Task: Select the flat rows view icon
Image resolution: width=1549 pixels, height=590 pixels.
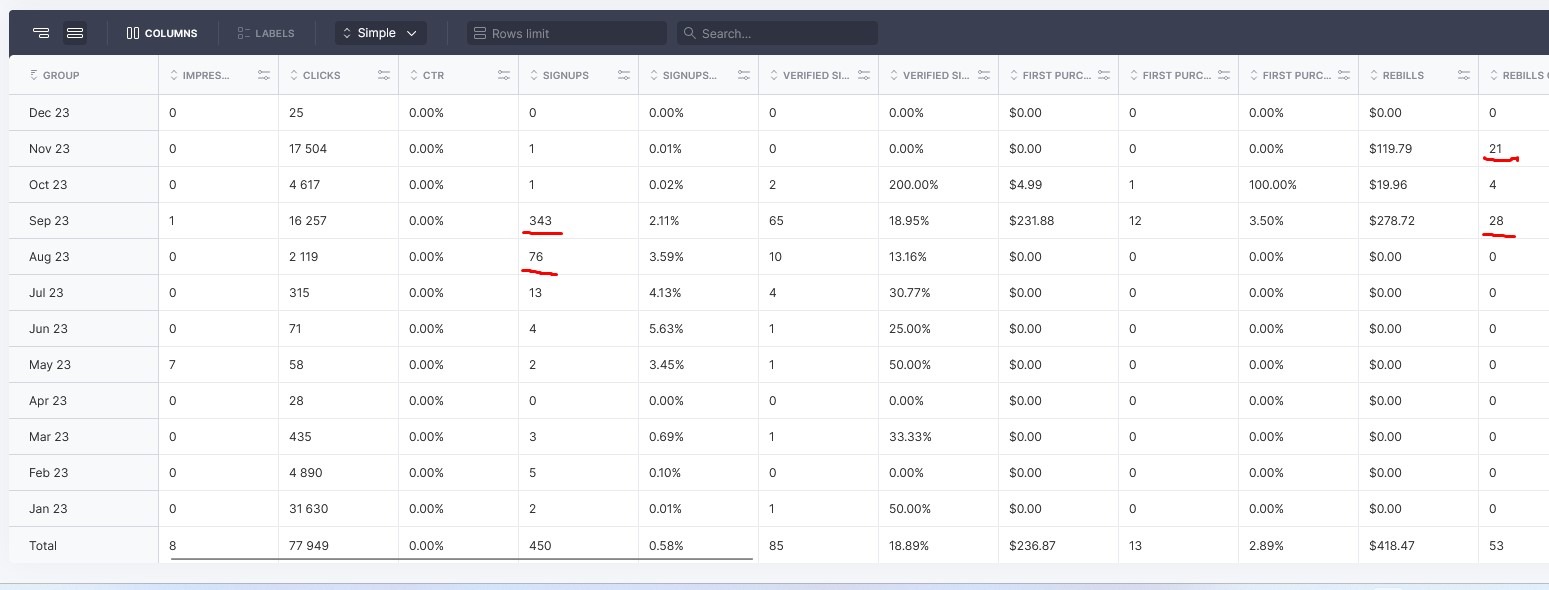Action: tap(74, 33)
